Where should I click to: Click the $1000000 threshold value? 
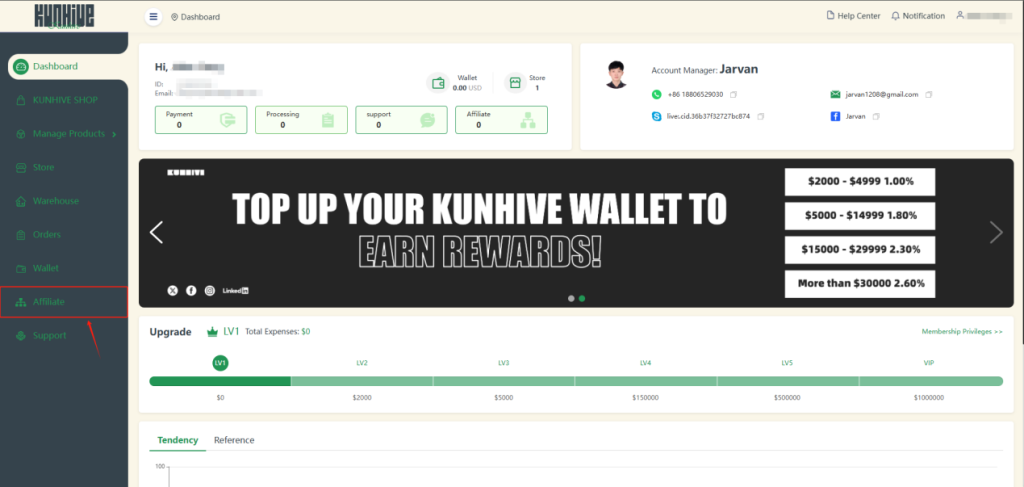click(929, 398)
